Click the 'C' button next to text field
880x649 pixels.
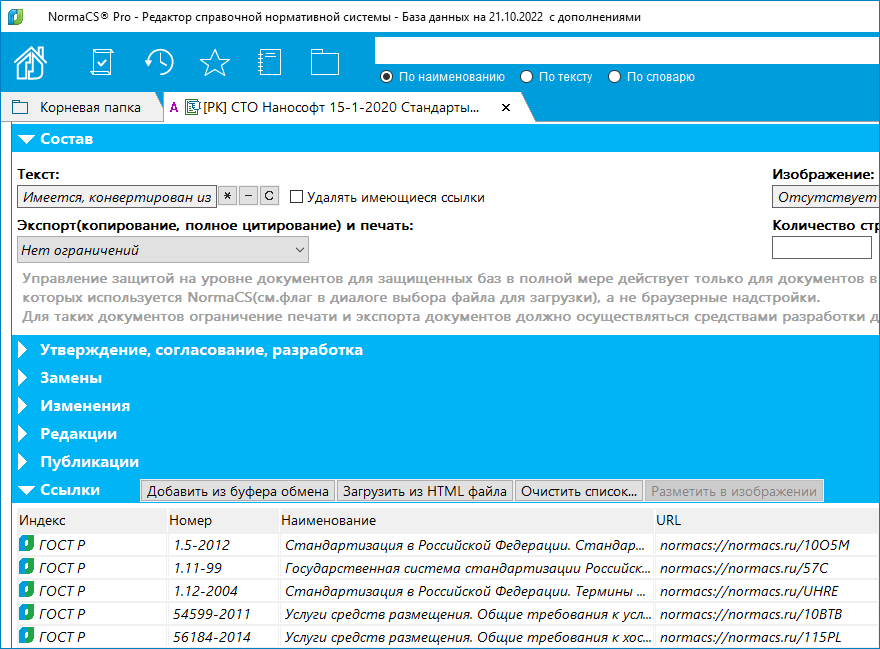pyautogui.click(x=269, y=197)
